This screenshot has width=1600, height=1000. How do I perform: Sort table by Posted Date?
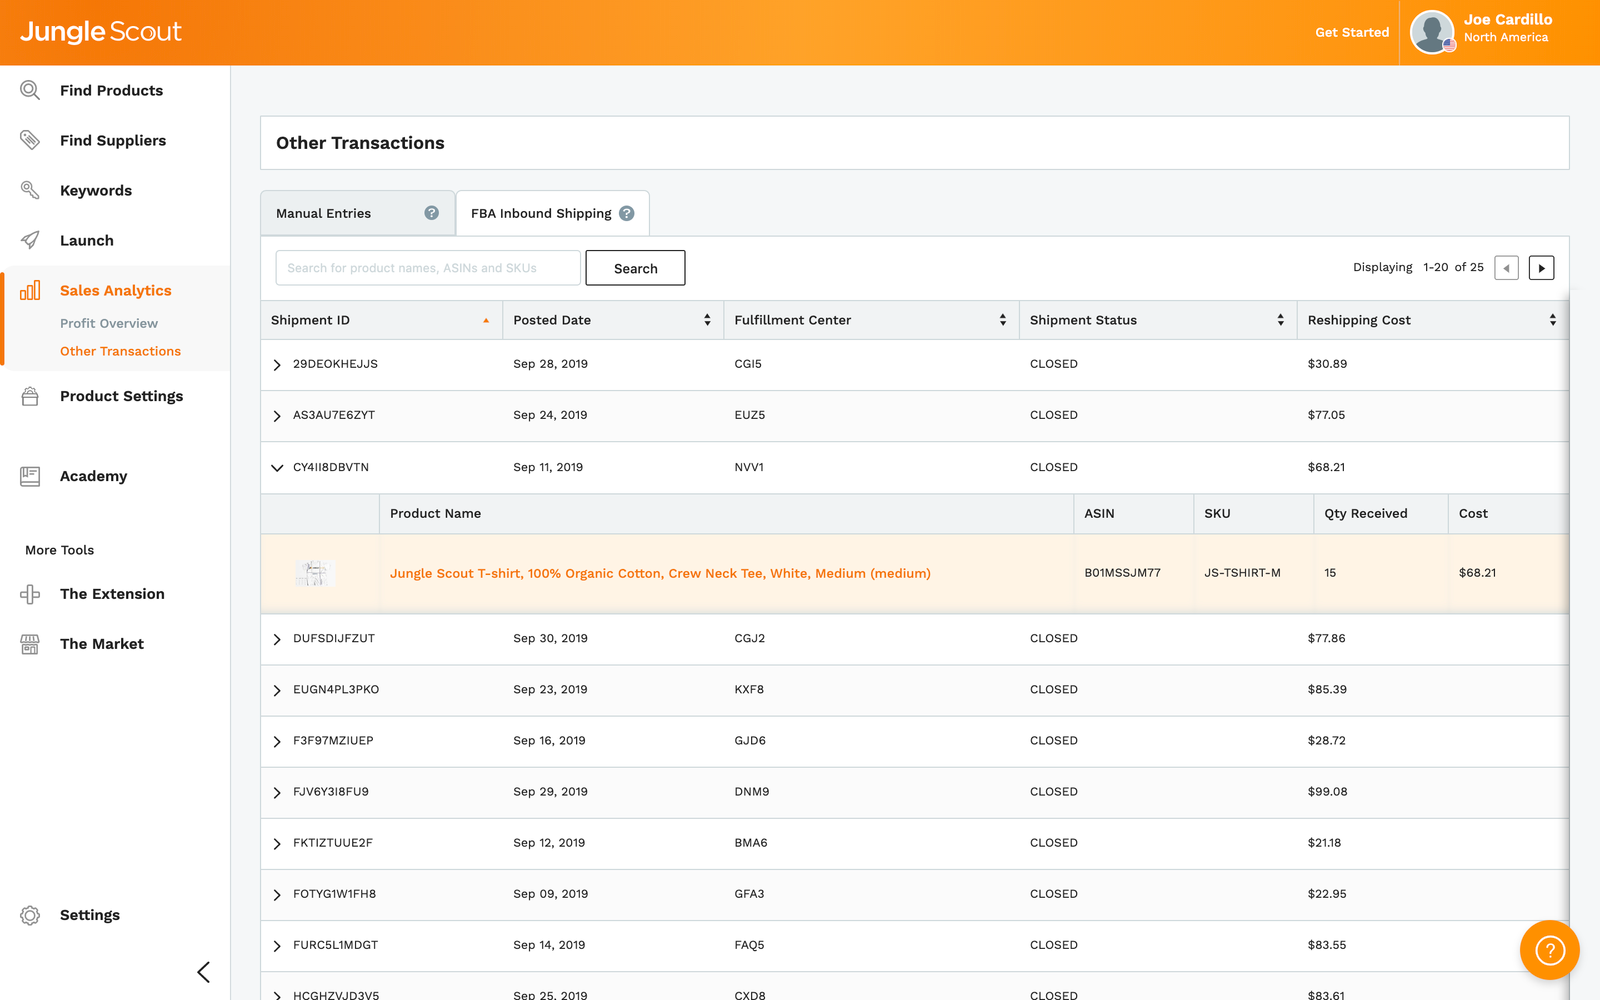pyautogui.click(x=707, y=320)
